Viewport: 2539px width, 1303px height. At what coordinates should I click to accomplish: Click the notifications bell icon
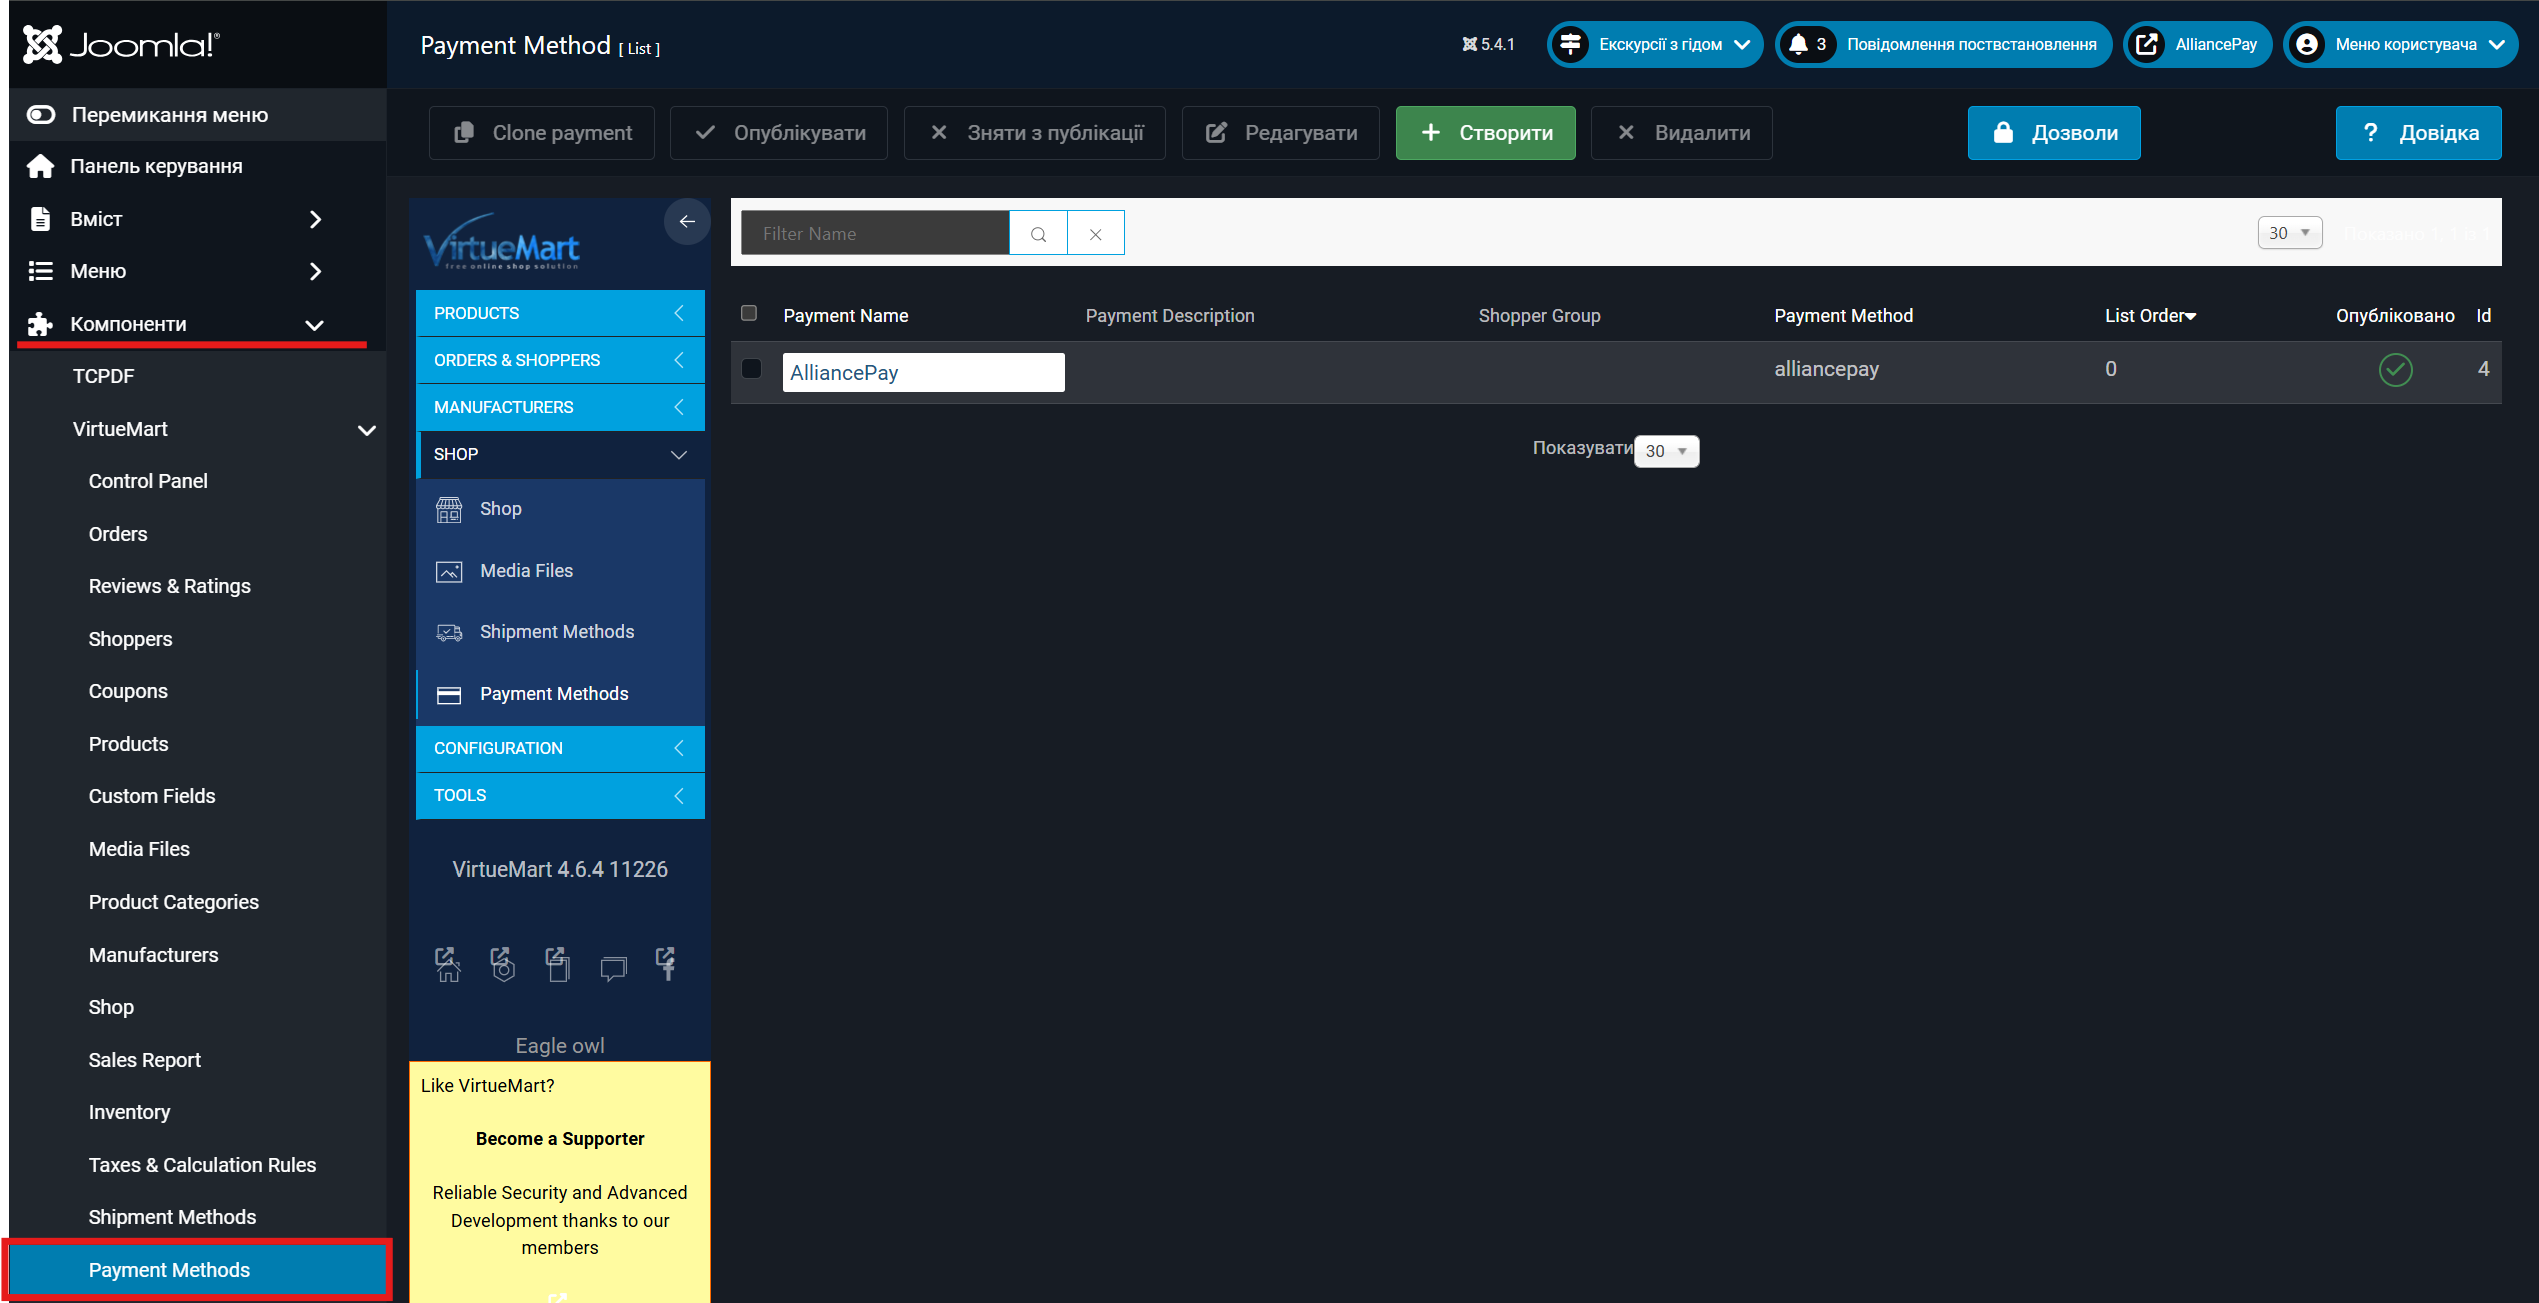pos(1798,44)
